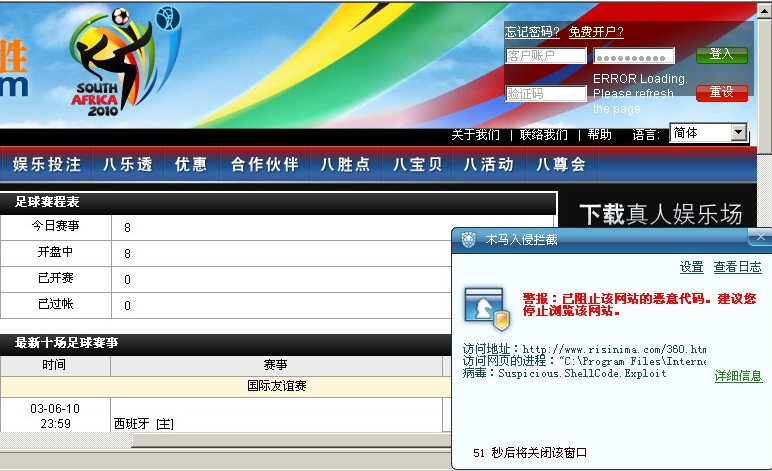This screenshot has width=772, height=471.
Task: Select the 八乐透 navigation tab
Action: (127, 165)
